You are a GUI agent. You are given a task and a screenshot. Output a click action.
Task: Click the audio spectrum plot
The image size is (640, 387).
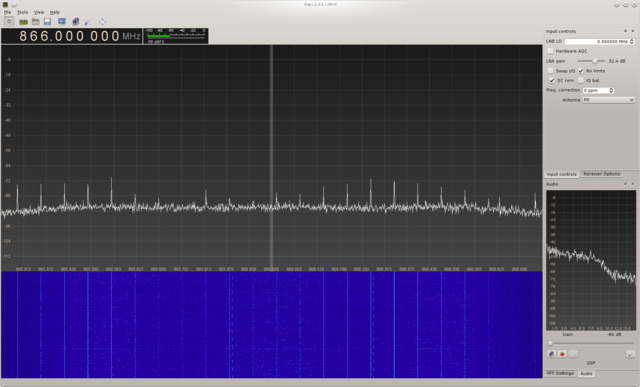click(591, 260)
